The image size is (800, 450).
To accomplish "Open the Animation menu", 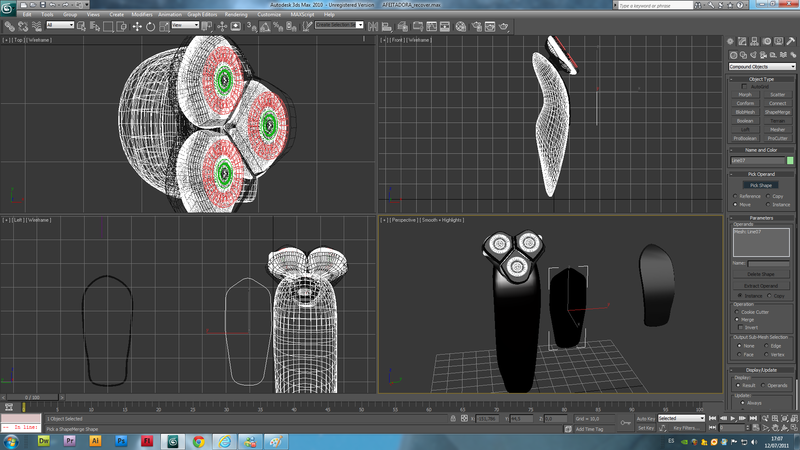I will (169, 14).
